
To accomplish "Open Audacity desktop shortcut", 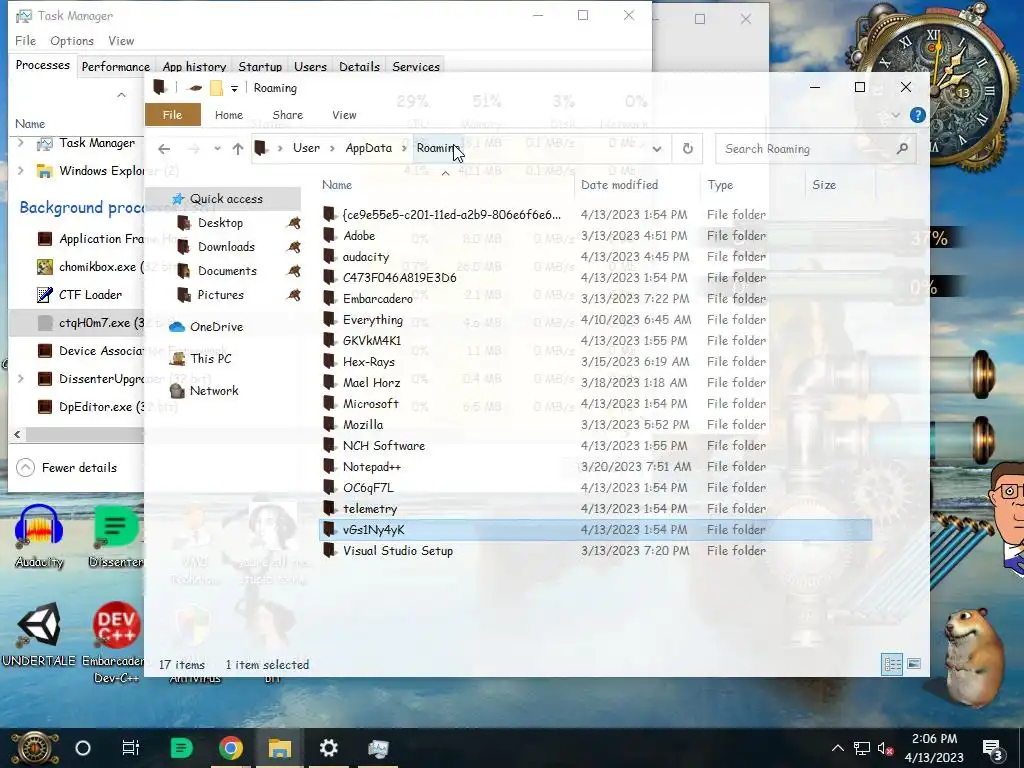I will pos(39,537).
